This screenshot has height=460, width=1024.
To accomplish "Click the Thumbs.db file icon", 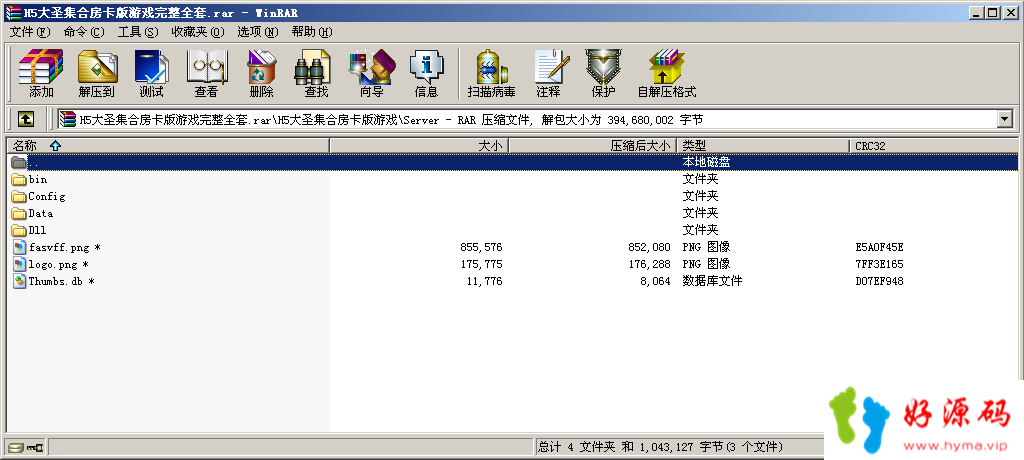I will 19,281.
